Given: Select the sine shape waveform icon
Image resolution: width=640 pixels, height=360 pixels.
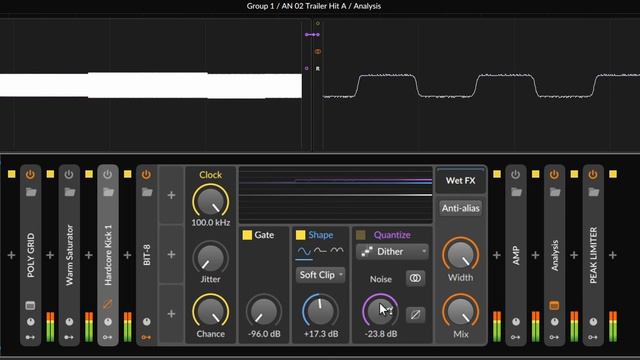Looking at the screenshot, I should pos(304,251).
